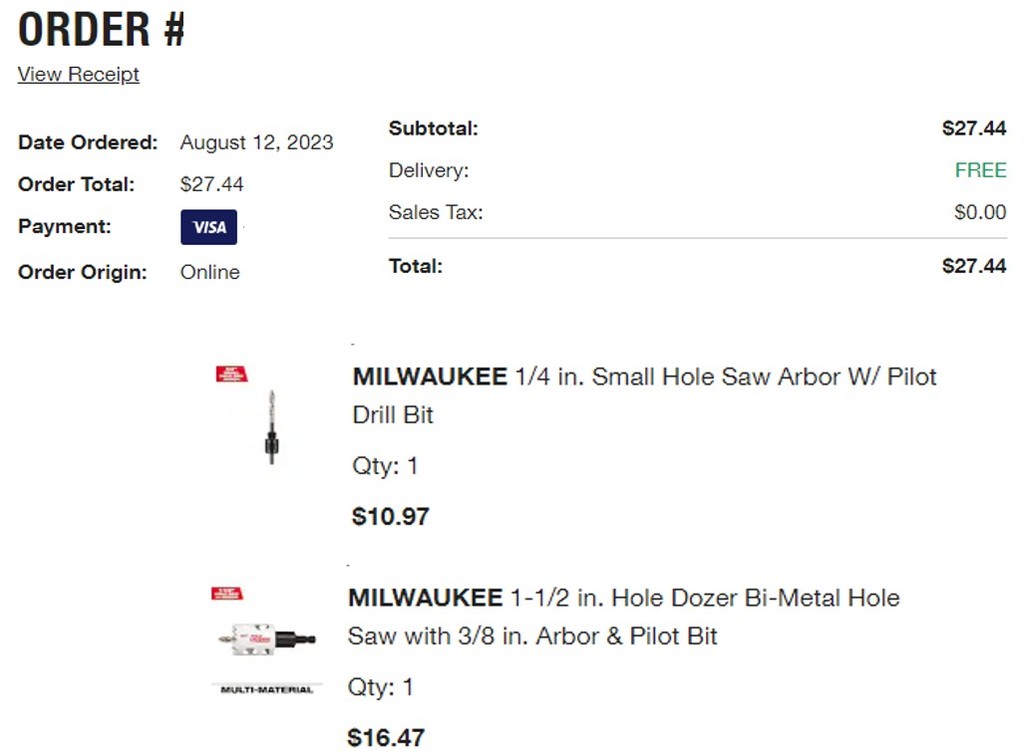
Task: Click the $16.47 item price
Action: point(386,738)
